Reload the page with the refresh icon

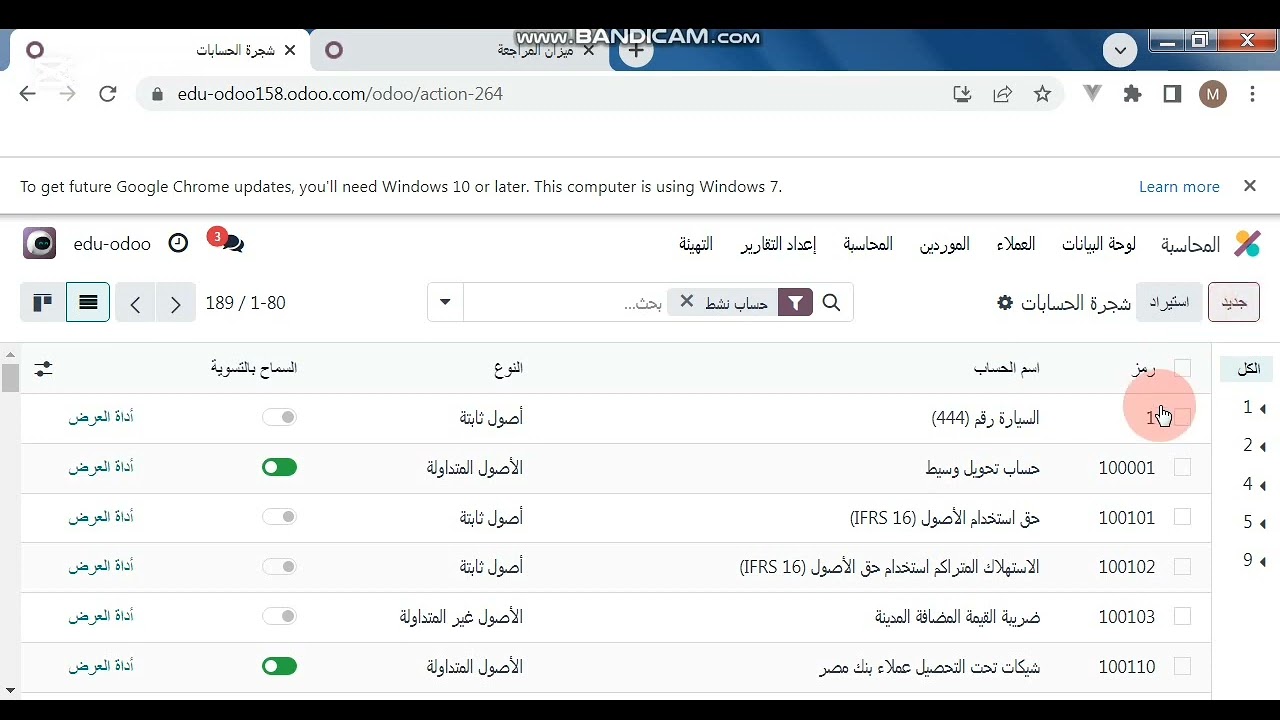[108, 94]
